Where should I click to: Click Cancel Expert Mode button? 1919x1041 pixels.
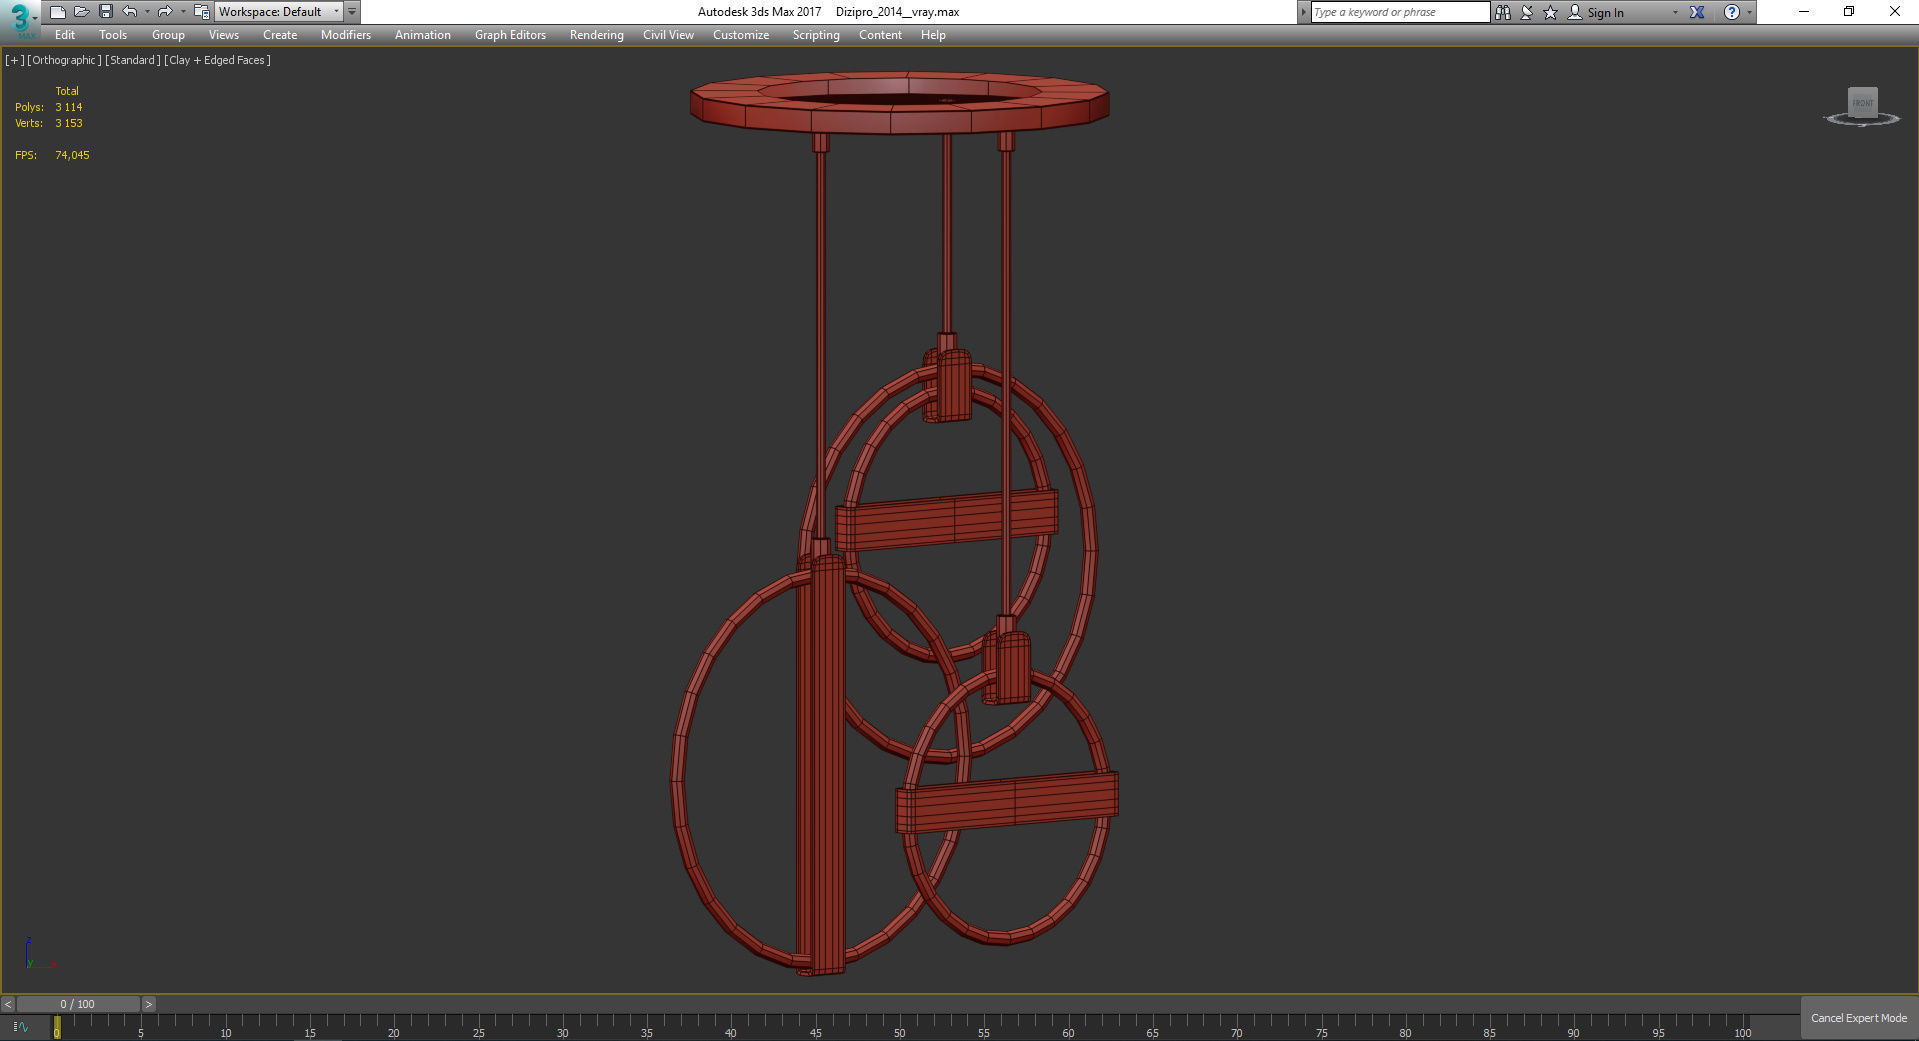coord(1859,1018)
